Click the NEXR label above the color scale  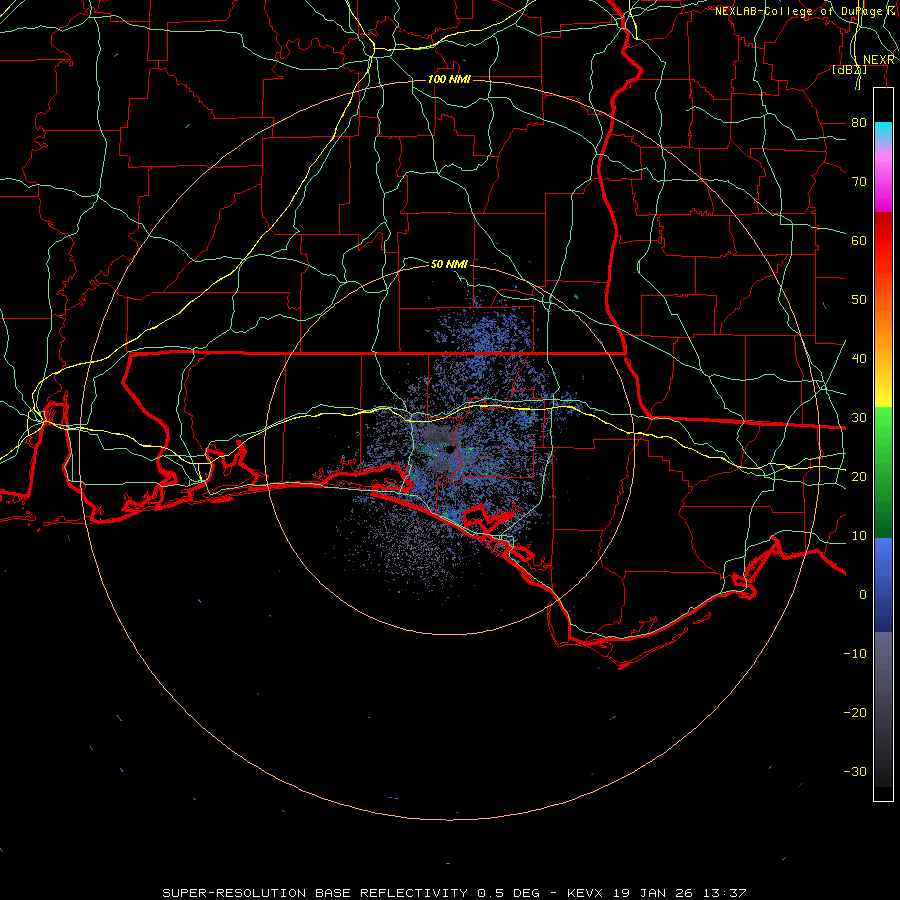(x=879, y=60)
